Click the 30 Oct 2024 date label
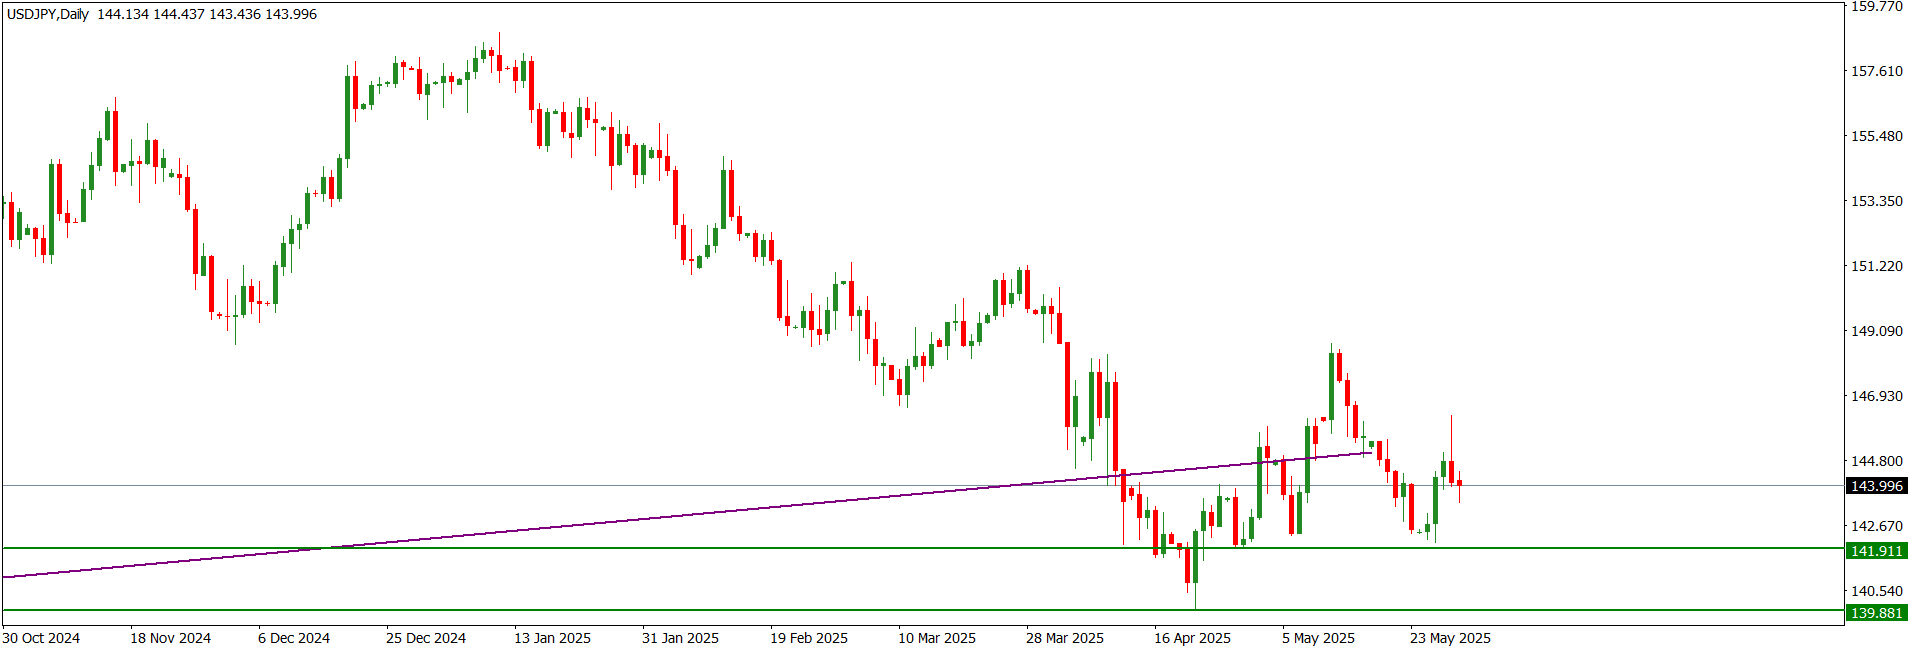 pos(41,638)
